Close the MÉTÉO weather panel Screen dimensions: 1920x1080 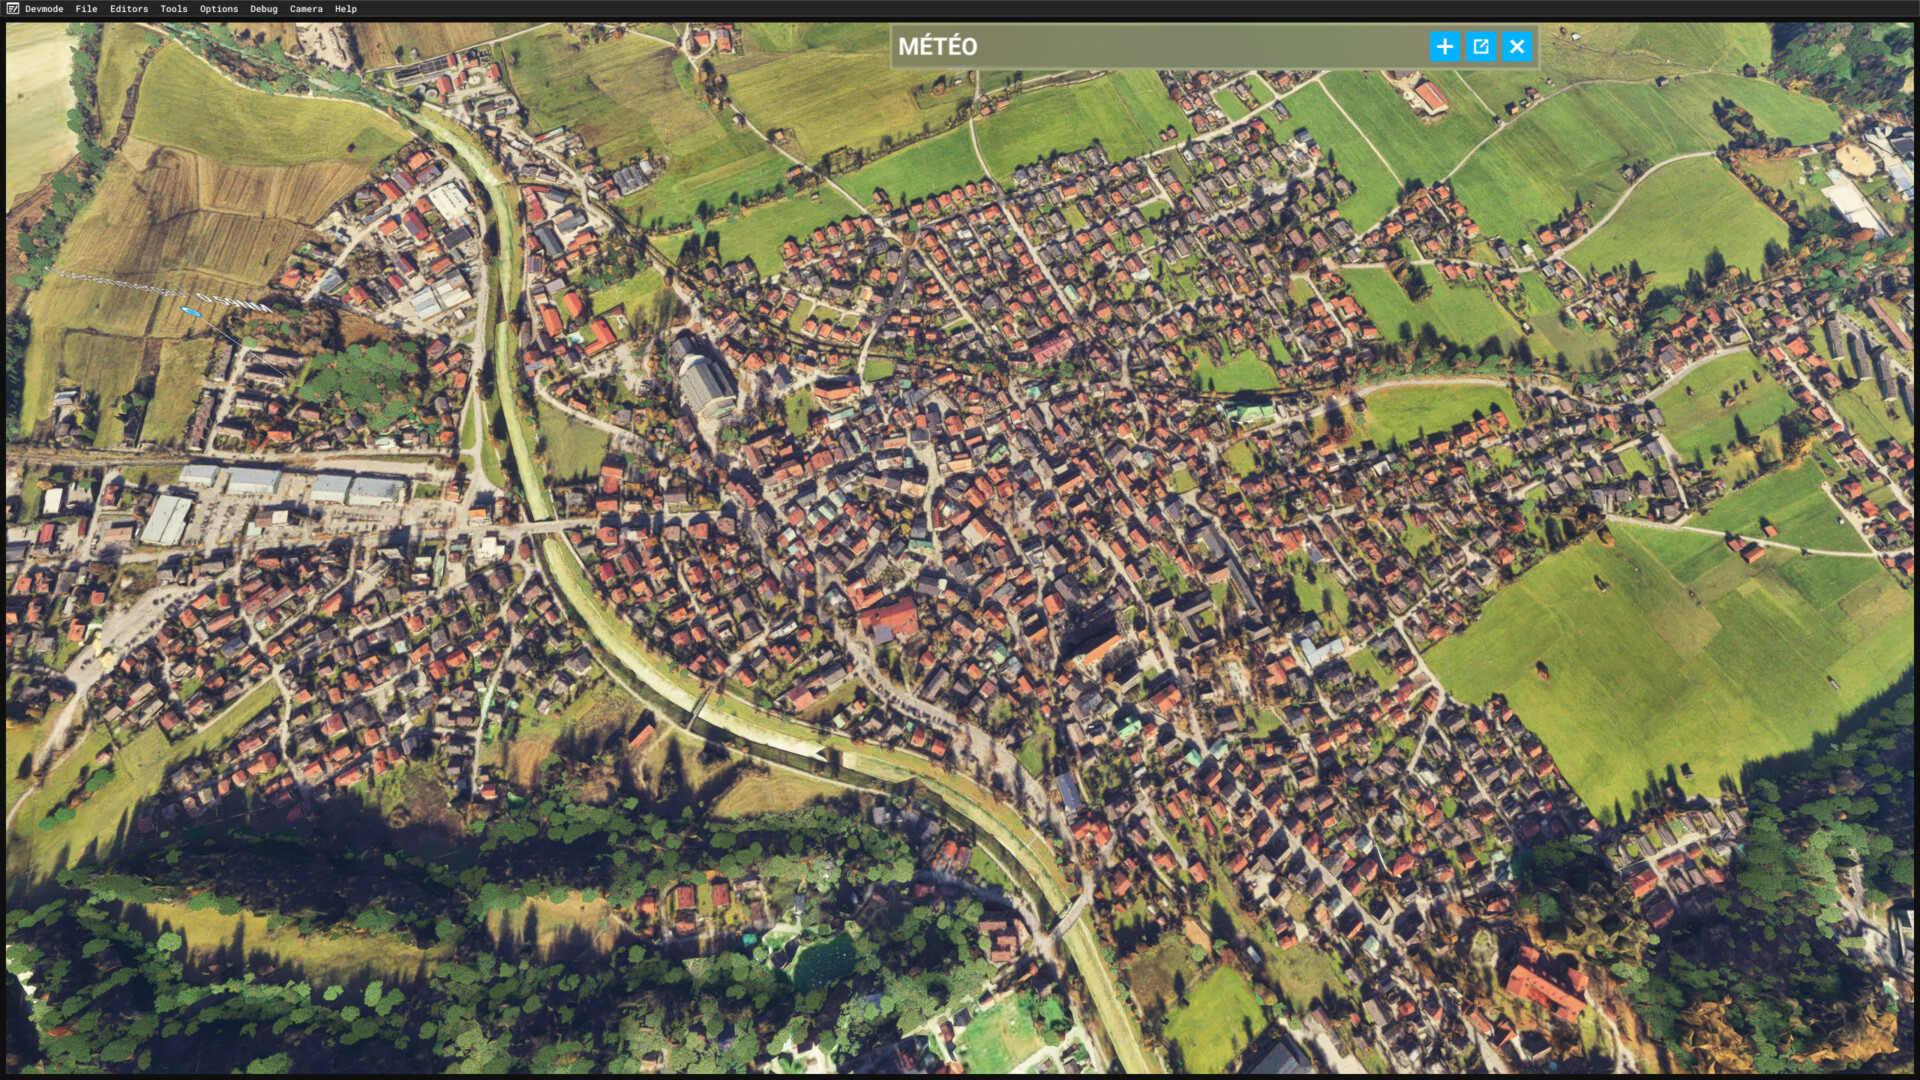point(1517,46)
